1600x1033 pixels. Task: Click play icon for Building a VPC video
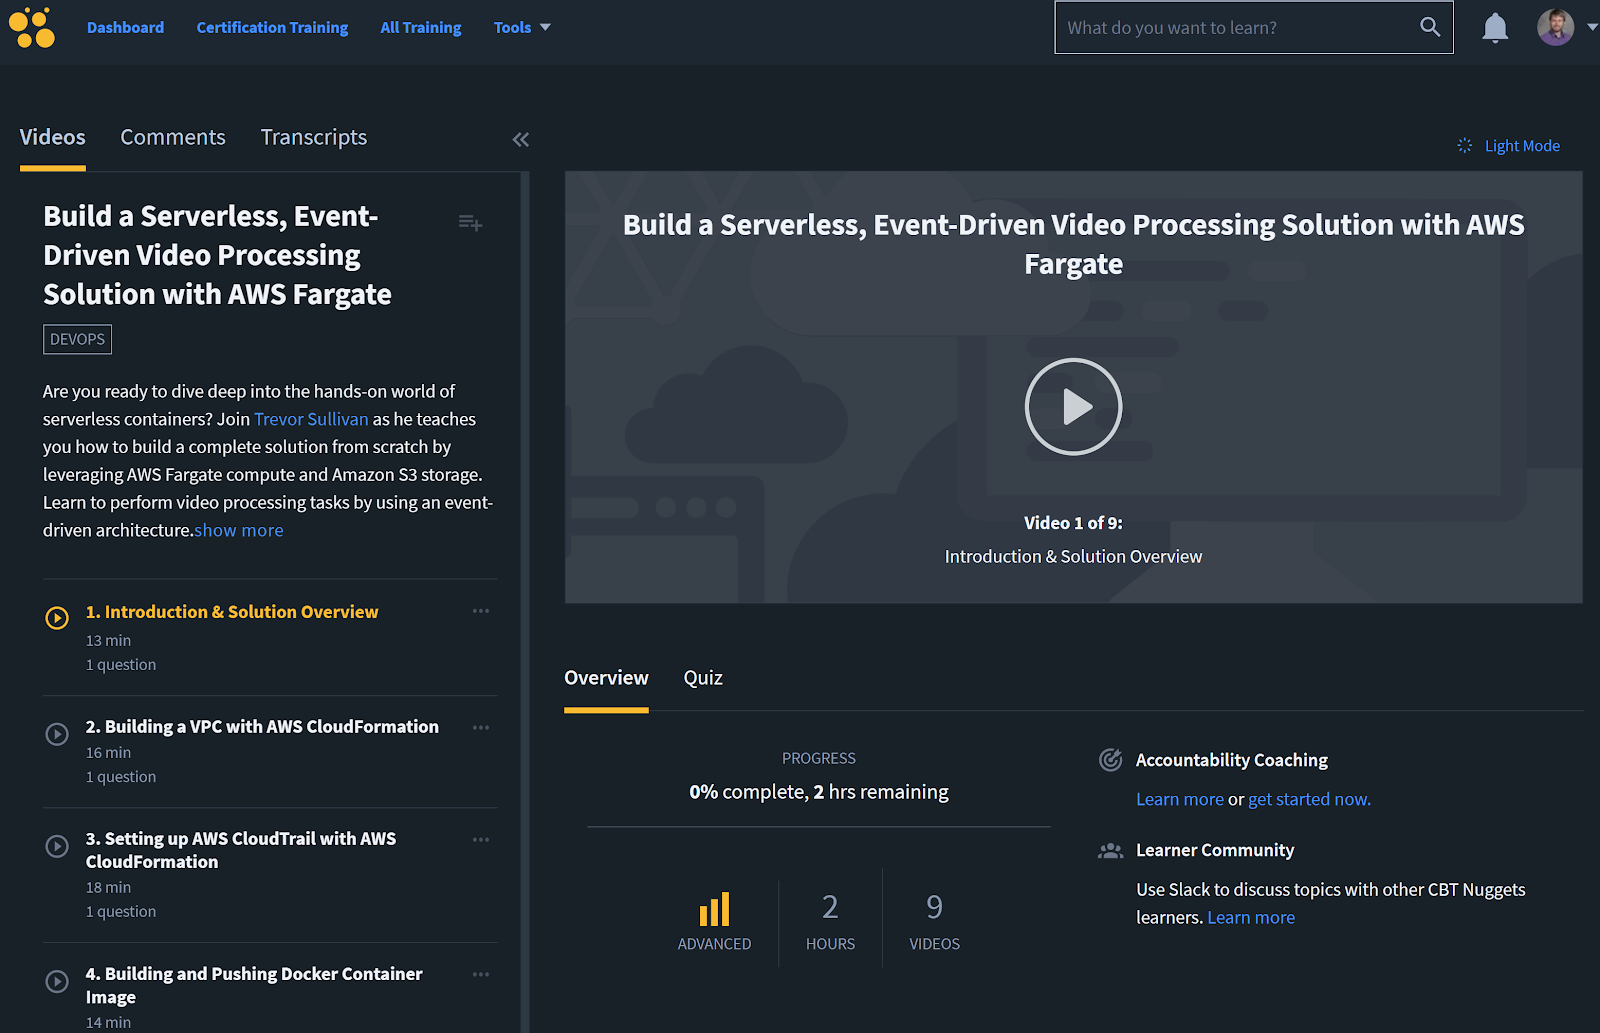click(x=57, y=734)
